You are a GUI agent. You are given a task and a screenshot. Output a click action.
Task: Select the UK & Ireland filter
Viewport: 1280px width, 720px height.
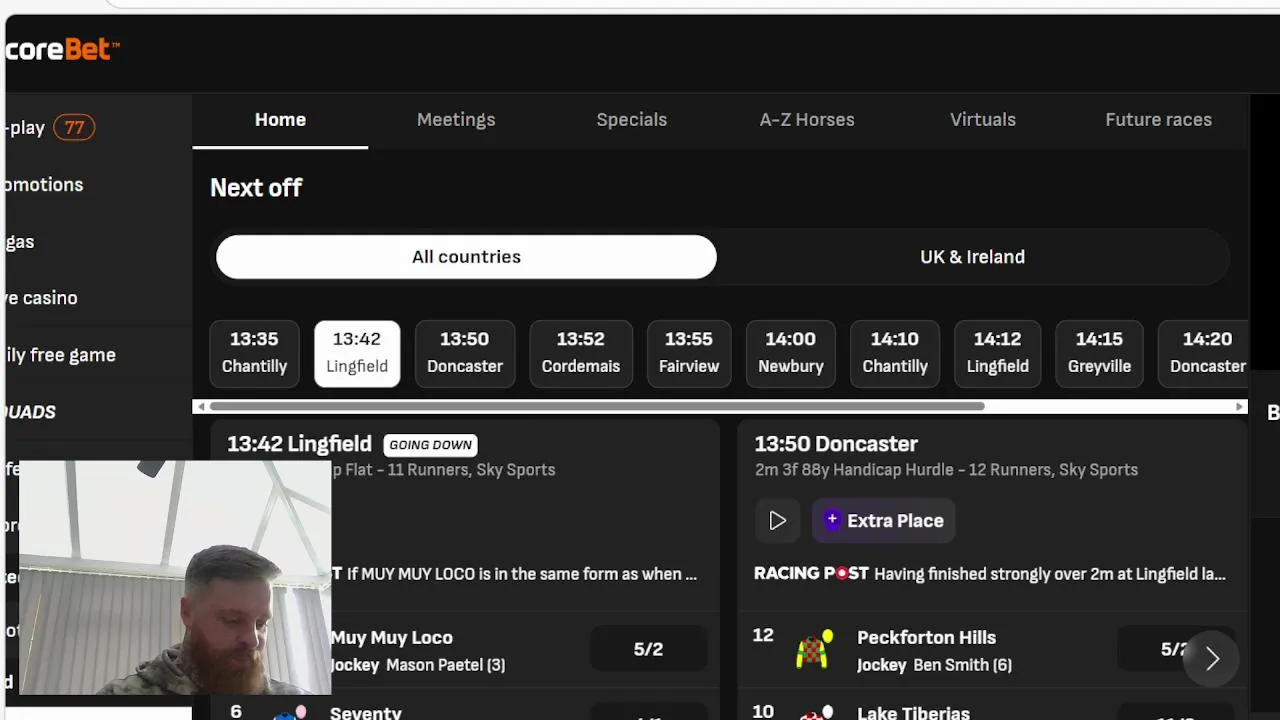coord(972,257)
